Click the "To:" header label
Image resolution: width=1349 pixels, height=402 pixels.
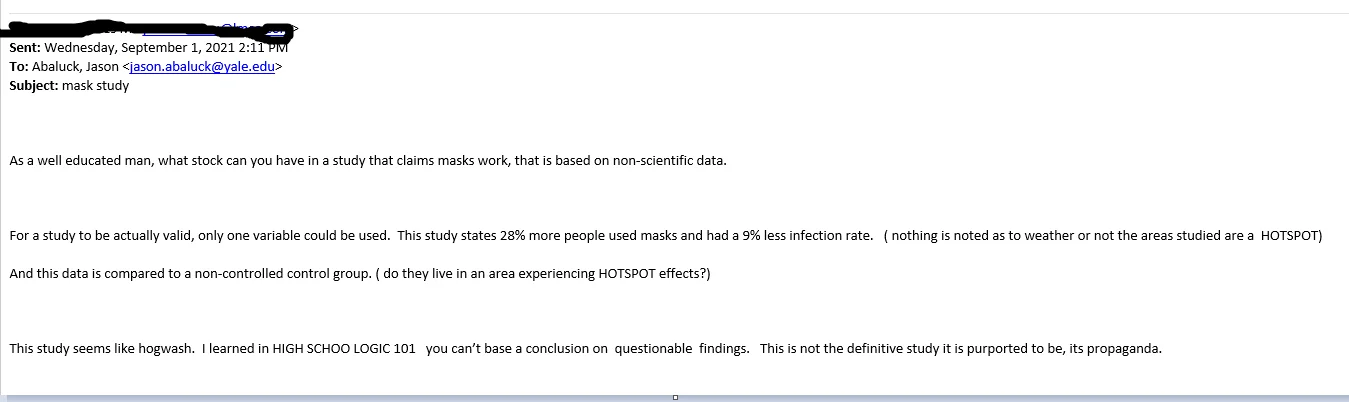19,66
